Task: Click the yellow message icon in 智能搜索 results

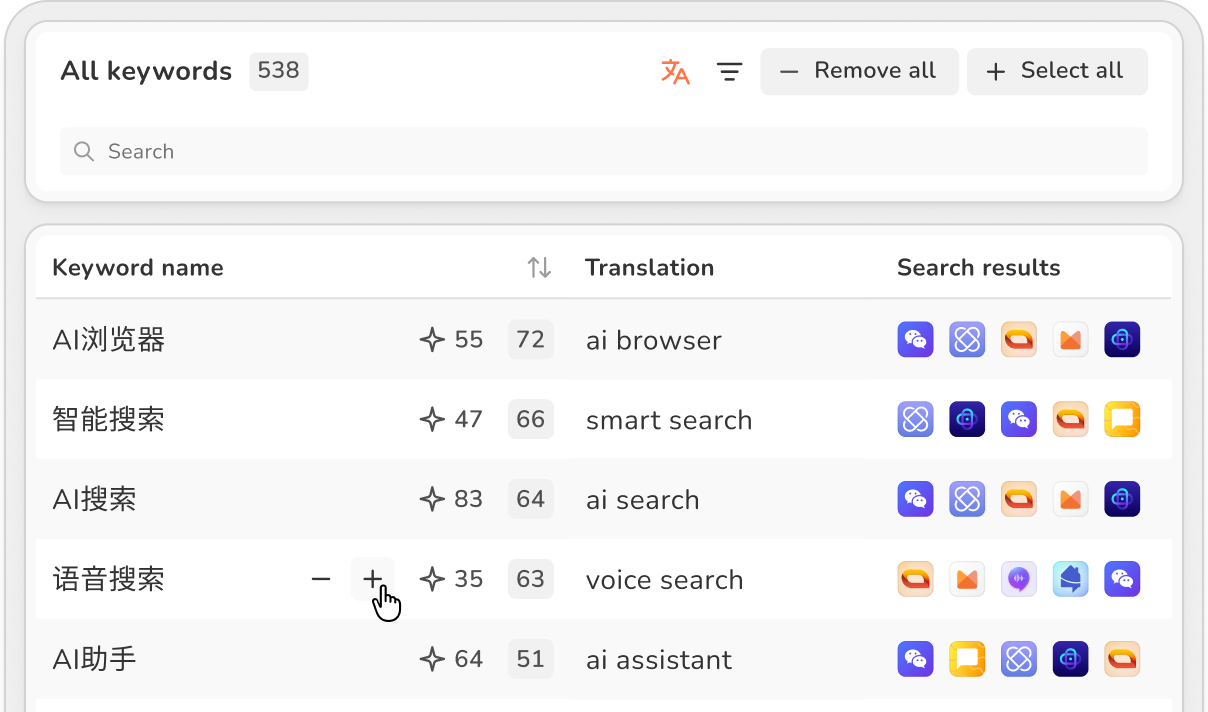Action: 1122,419
